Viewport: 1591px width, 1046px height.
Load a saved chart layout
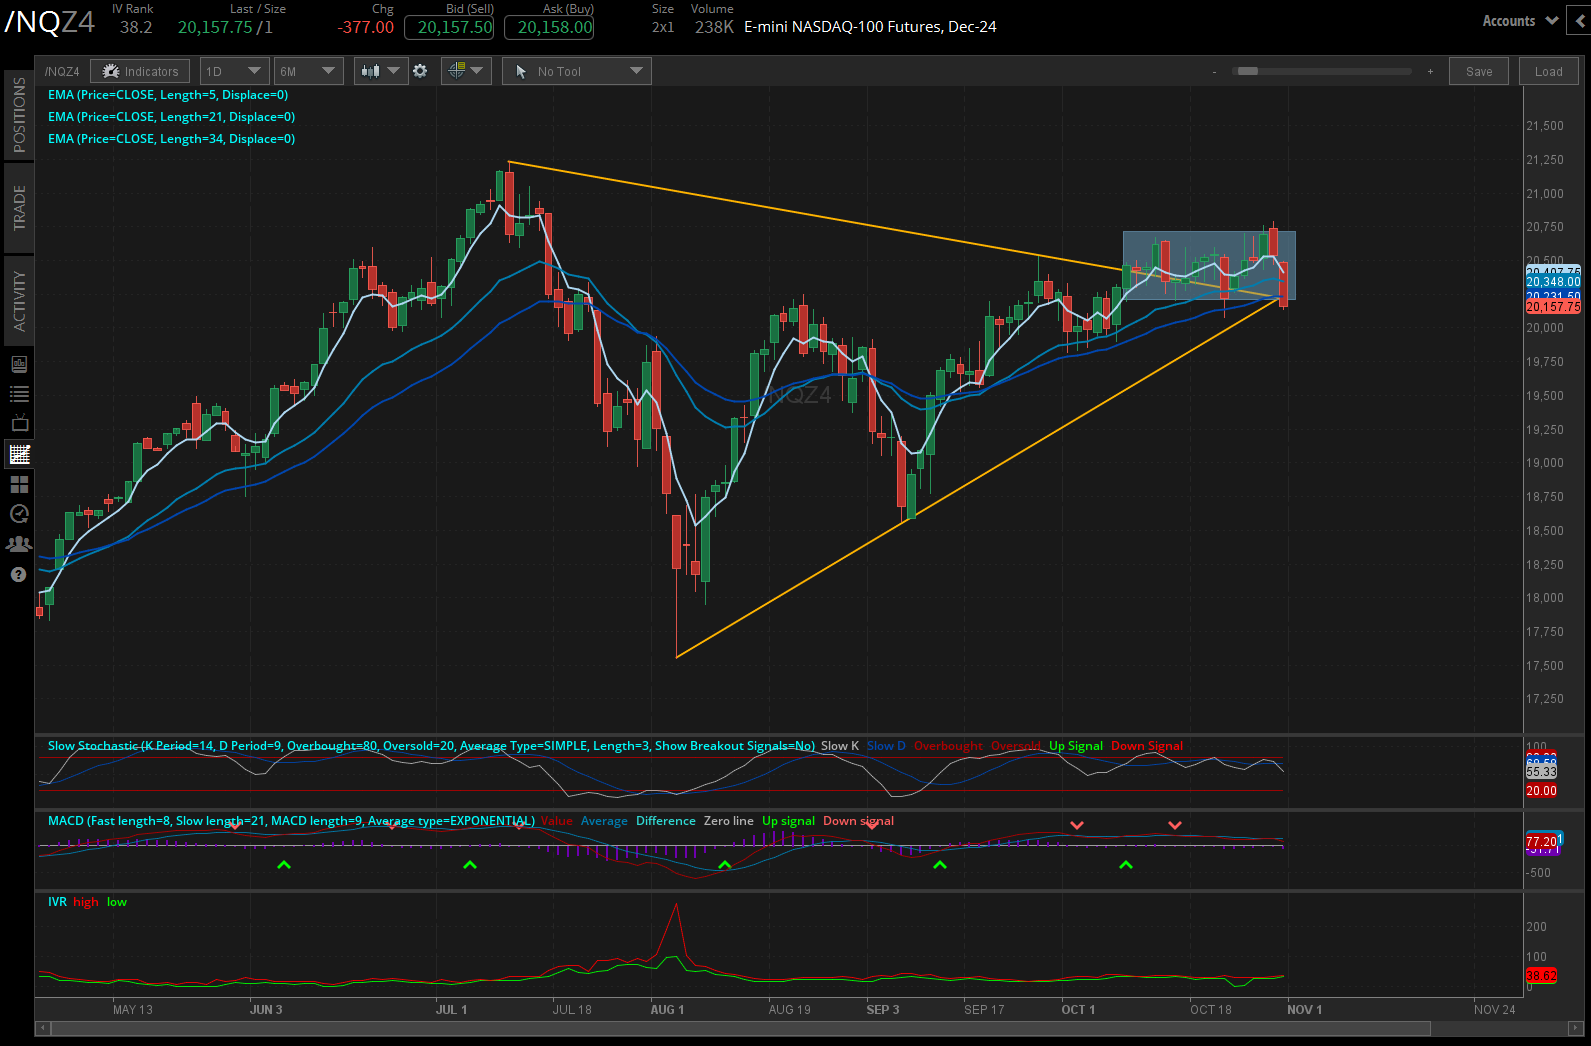(x=1549, y=71)
